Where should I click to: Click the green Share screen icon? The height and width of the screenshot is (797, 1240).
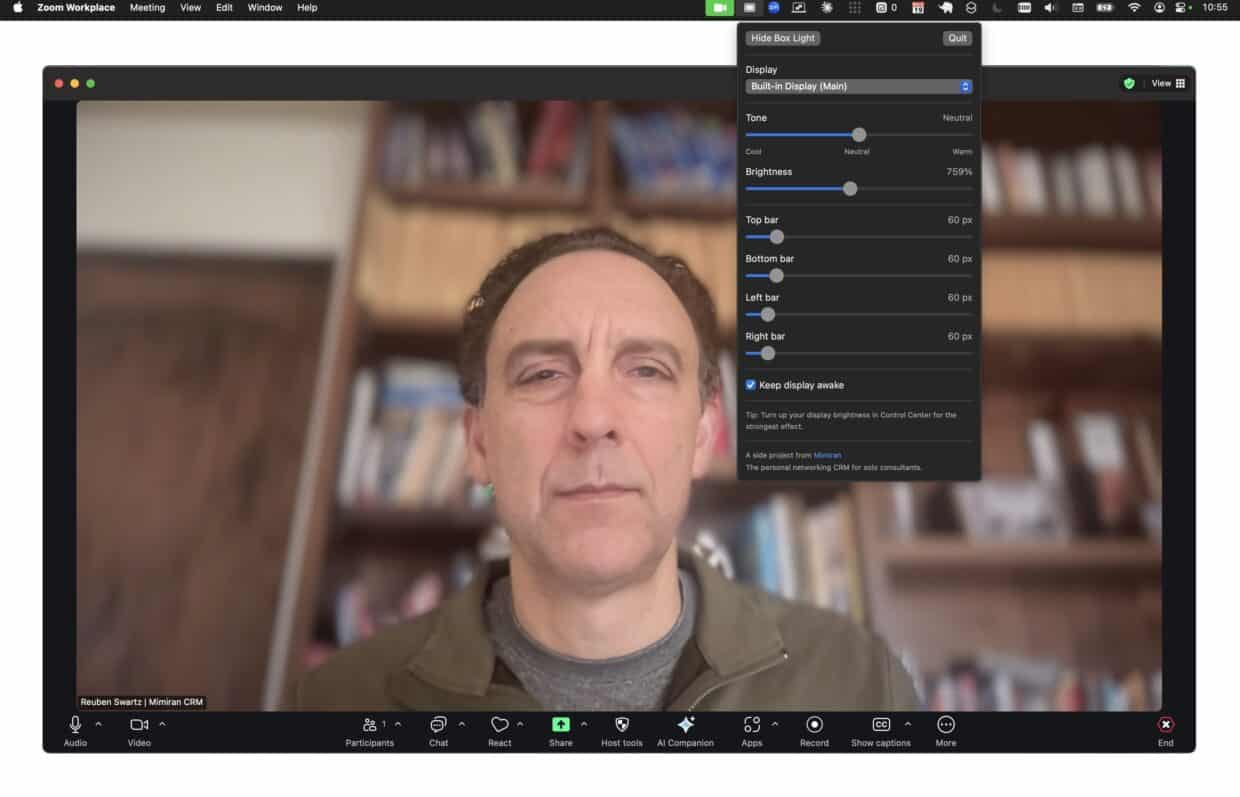point(561,725)
